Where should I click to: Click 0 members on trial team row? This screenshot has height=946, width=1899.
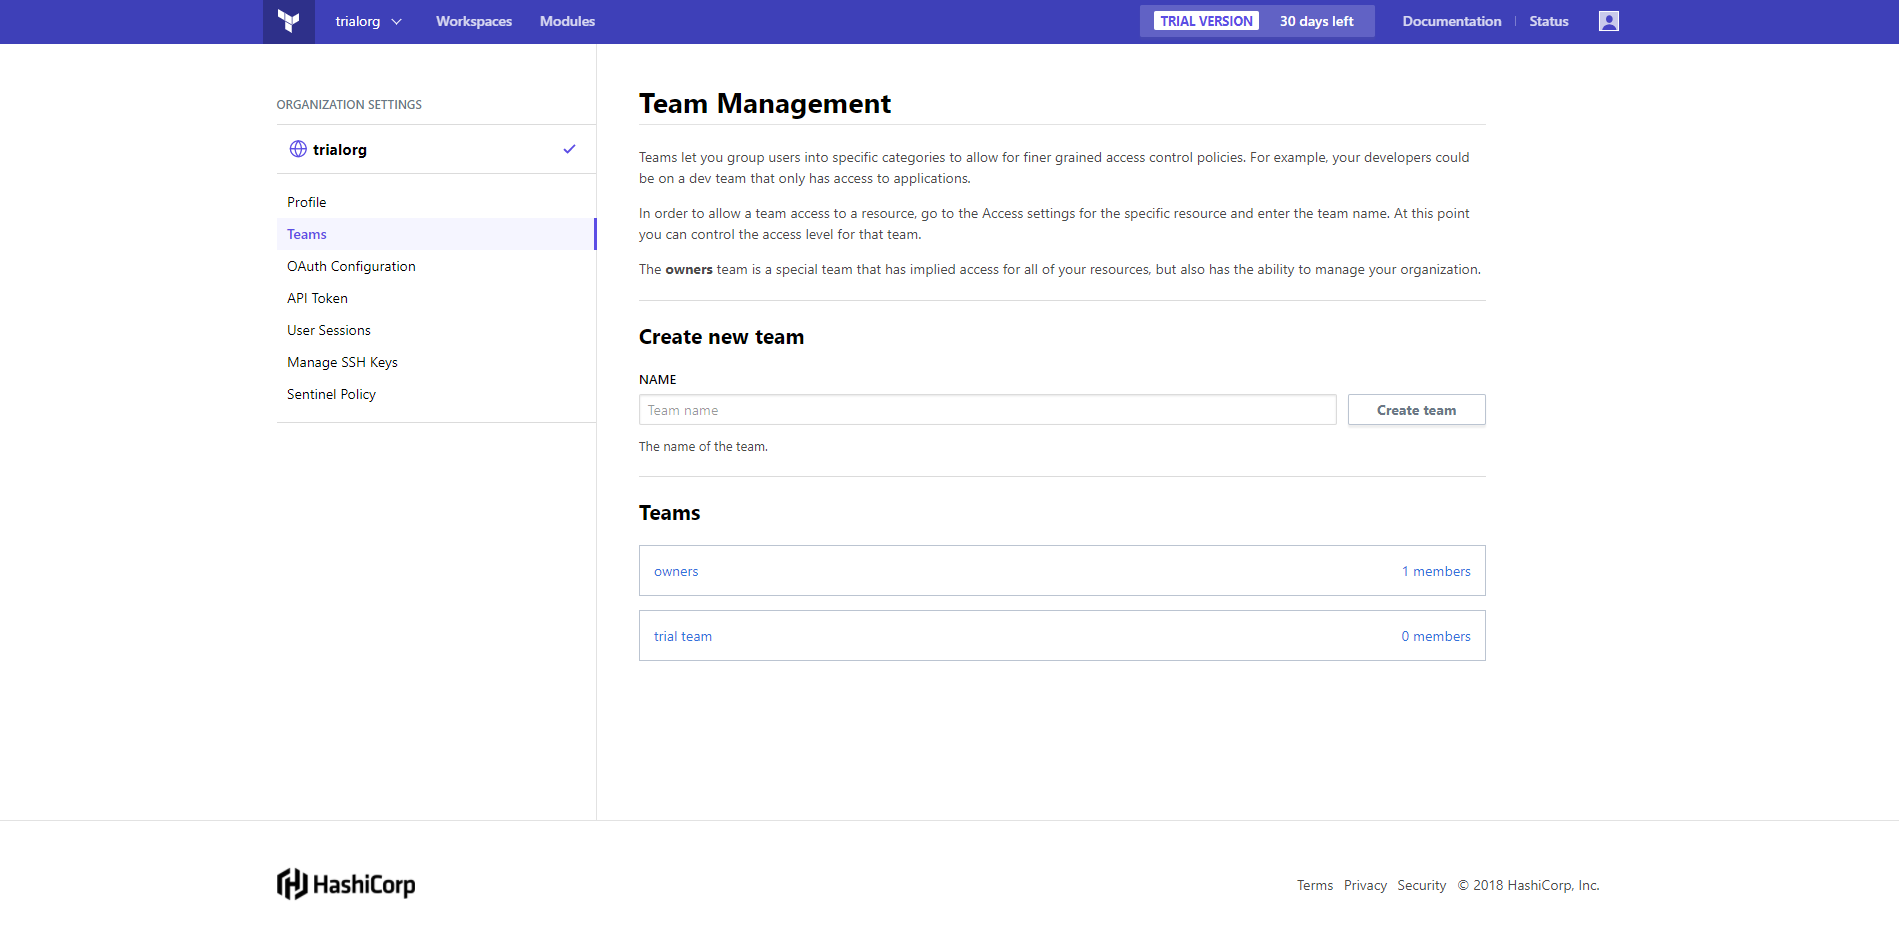1436,636
